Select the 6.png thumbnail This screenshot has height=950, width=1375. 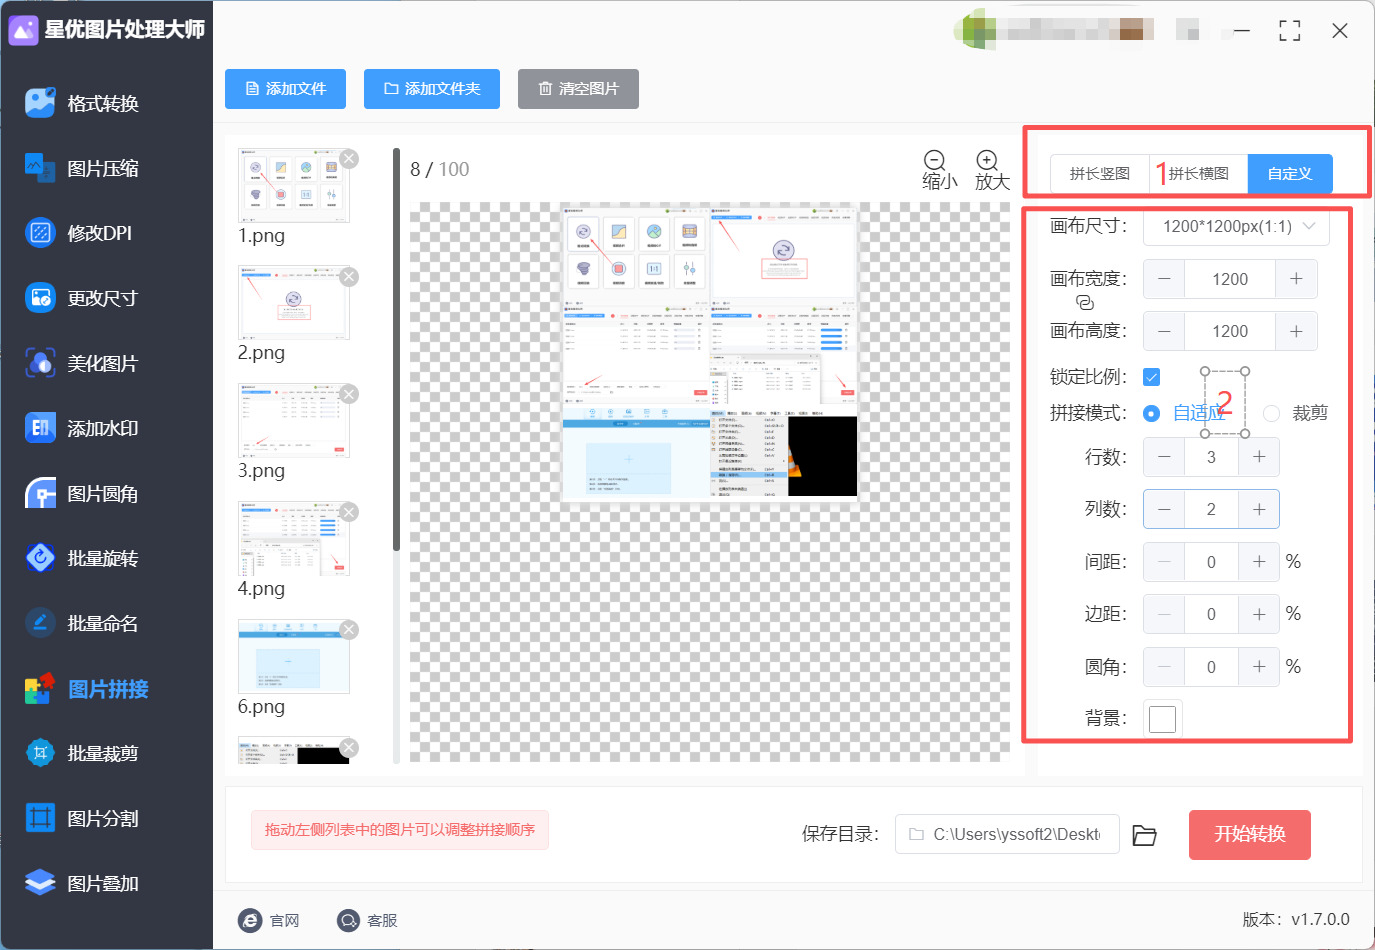294,657
